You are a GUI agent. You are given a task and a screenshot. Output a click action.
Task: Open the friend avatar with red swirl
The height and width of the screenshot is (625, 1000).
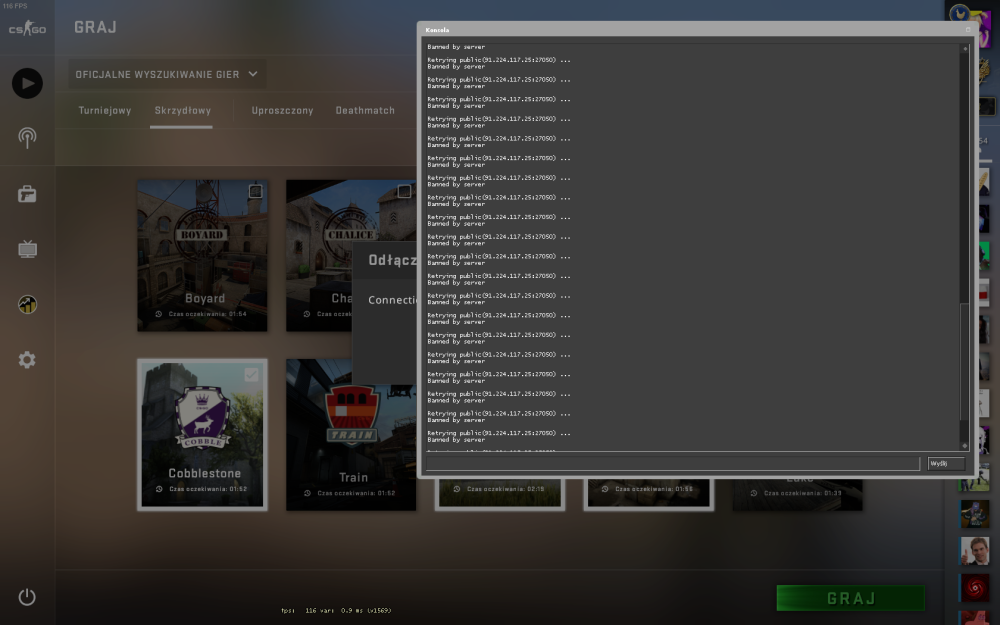coord(974,587)
